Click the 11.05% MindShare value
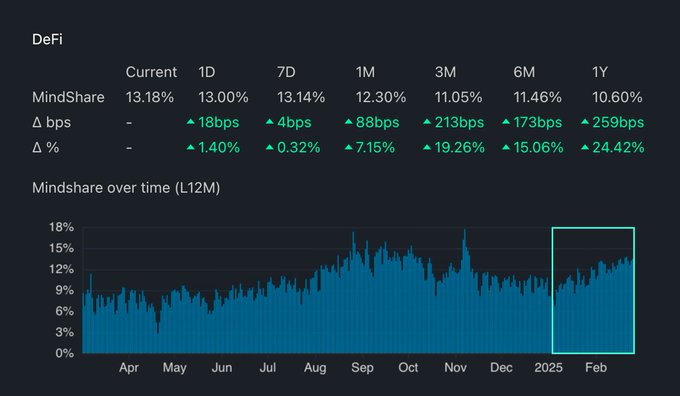 point(458,97)
